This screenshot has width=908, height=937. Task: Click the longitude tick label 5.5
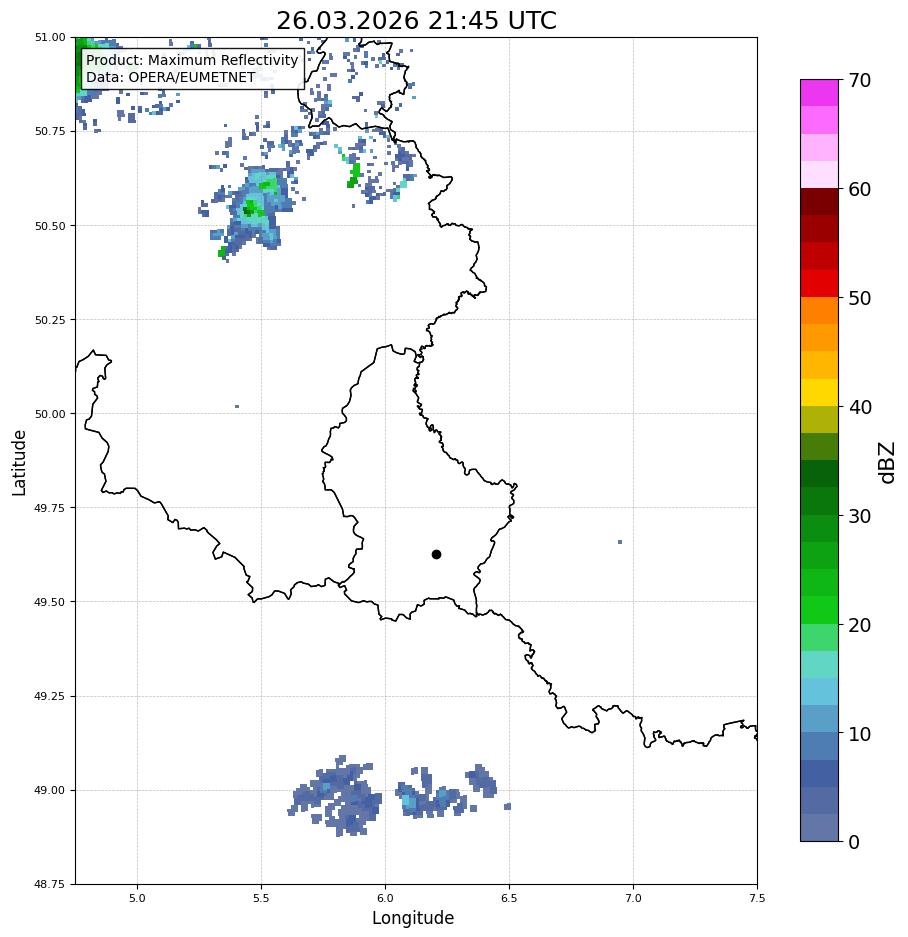261,898
